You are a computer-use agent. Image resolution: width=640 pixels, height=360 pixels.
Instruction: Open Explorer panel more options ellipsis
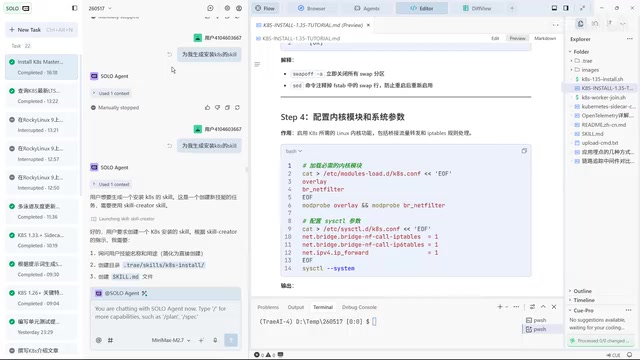click(629, 39)
